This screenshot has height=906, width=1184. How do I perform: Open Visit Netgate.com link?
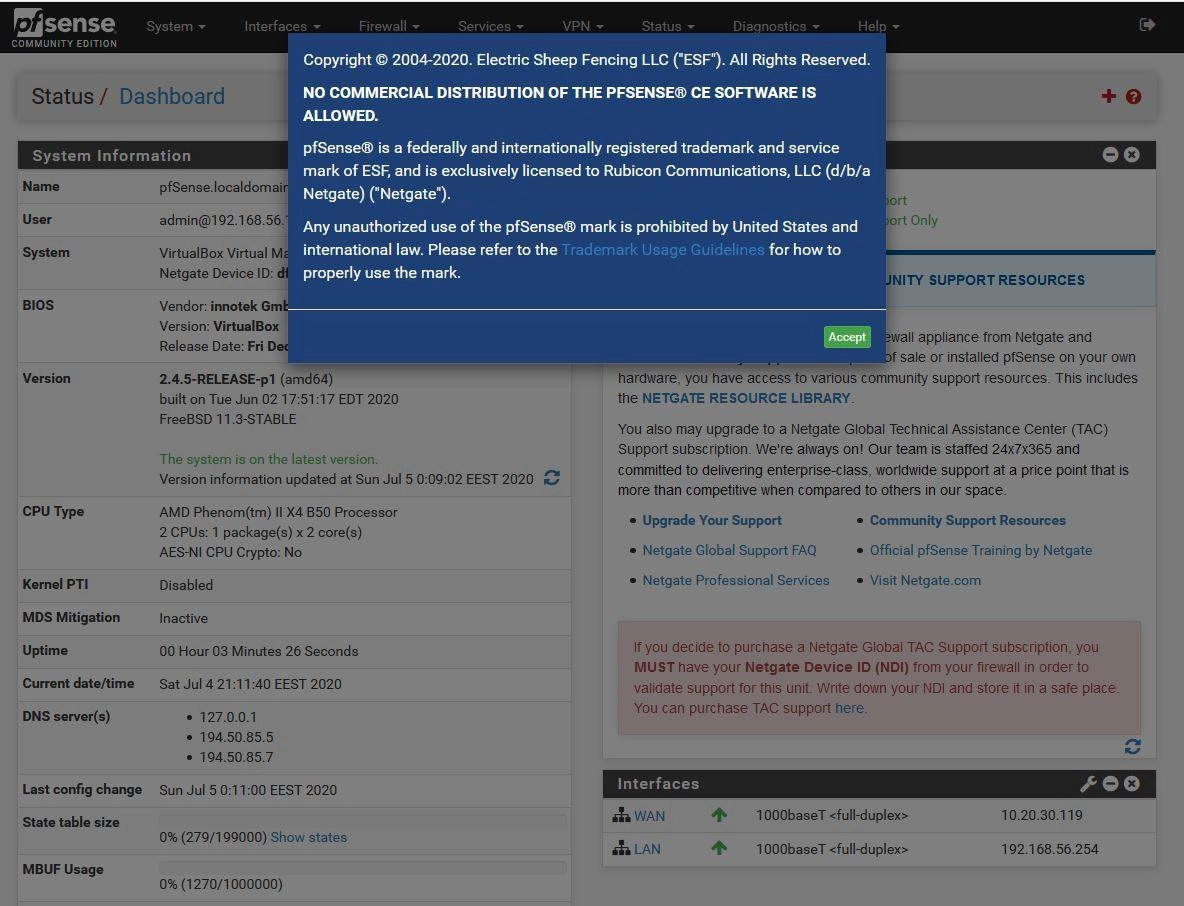925,581
